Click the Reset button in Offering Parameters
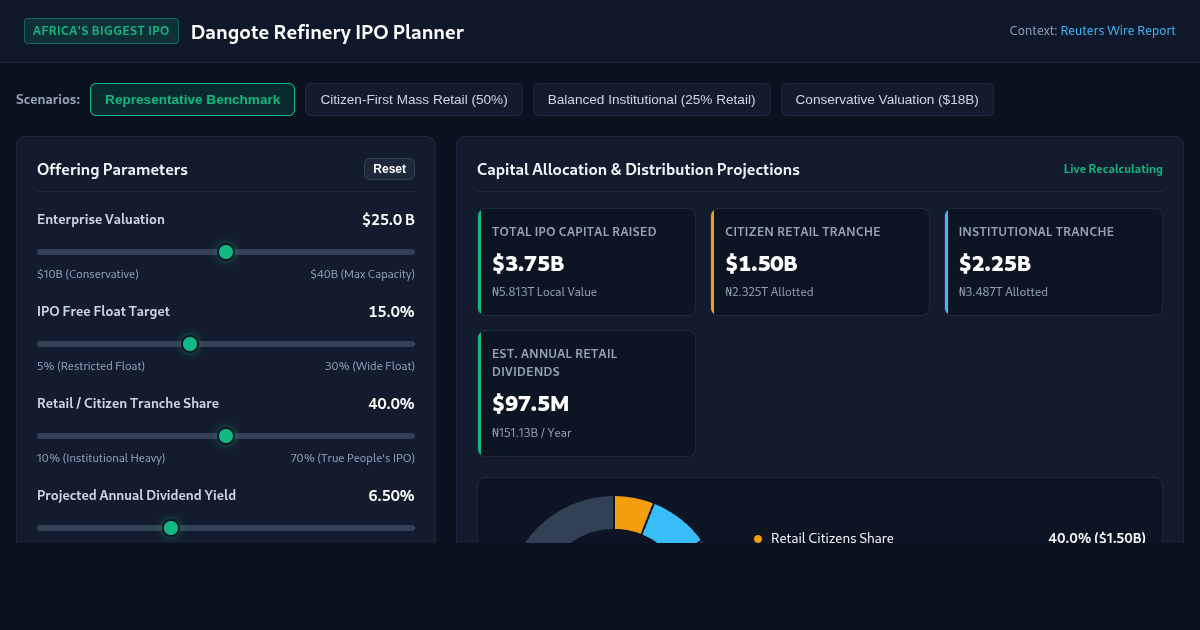1200x630 pixels. point(389,169)
